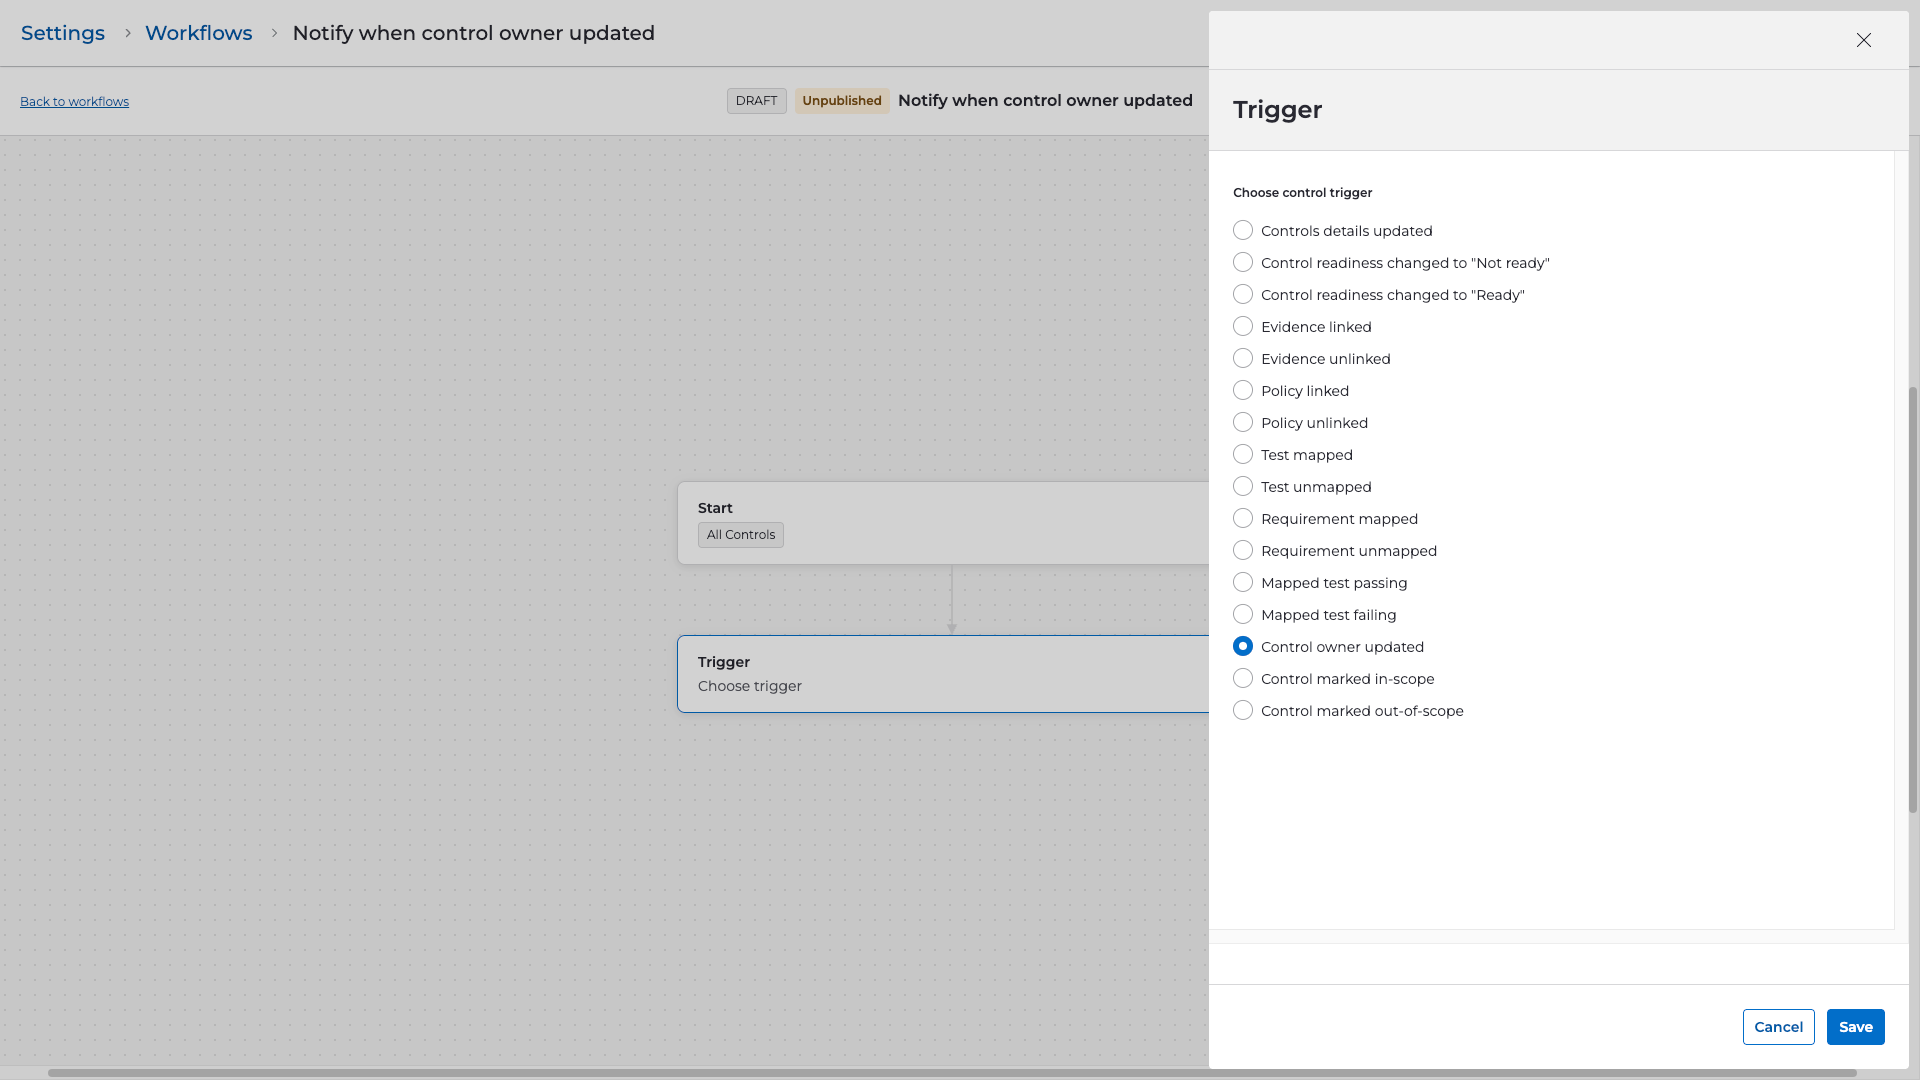The height and width of the screenshot is (1080, 1920).
Task: Navigate to Workflows breadcrumb
Action: pyautogui.click(x=198, y=33)
